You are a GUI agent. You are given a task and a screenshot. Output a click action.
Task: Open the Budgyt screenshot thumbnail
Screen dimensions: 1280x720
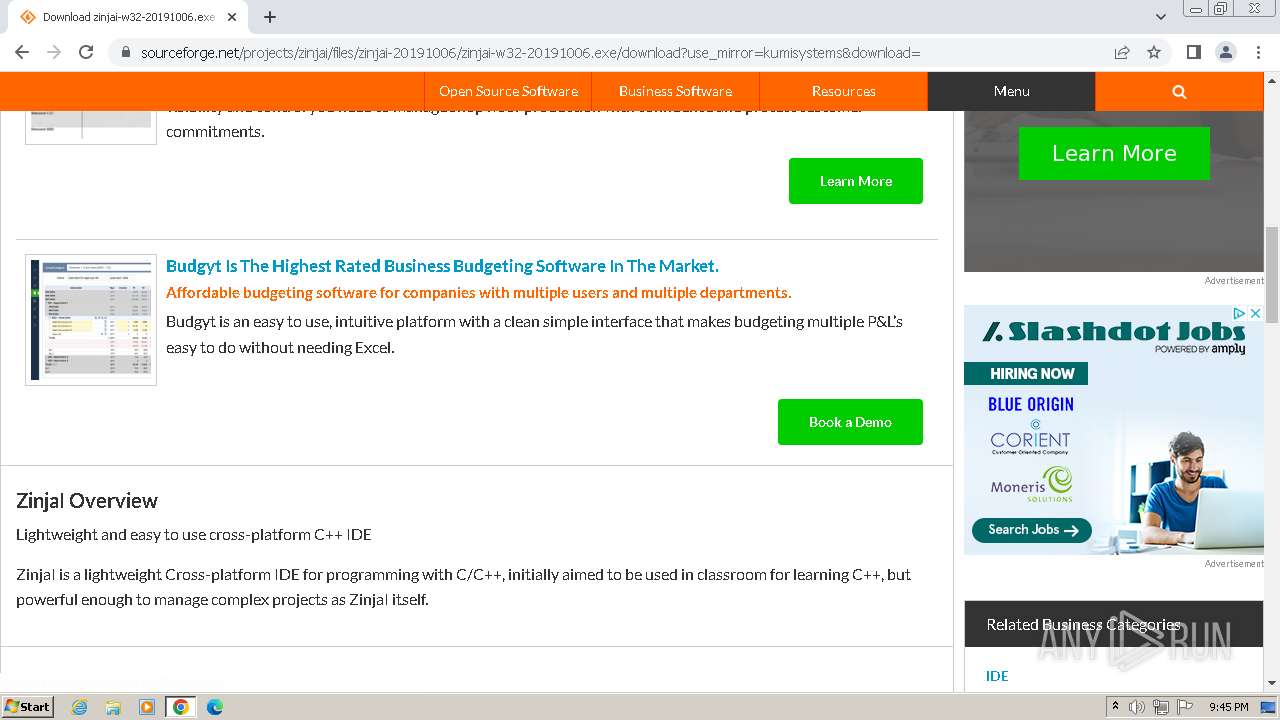coord(91,320)
